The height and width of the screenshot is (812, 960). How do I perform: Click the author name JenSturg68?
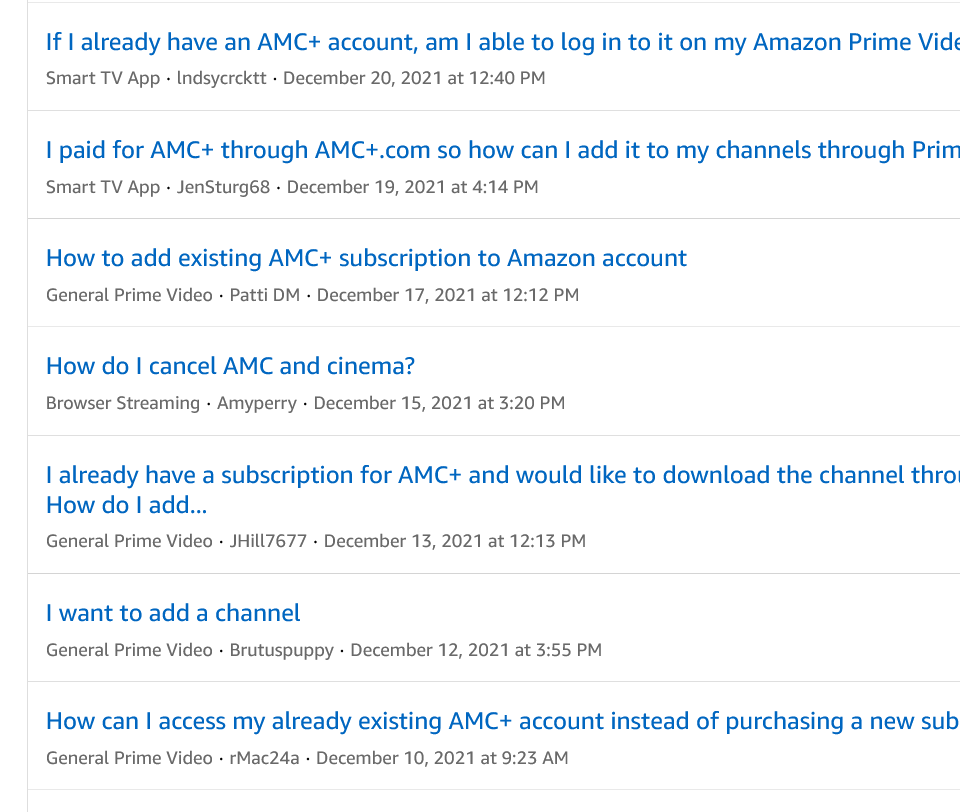pos(223,187)
